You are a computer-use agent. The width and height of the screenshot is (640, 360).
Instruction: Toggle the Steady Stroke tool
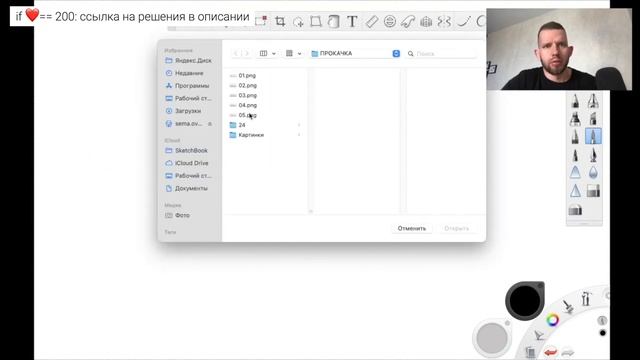[464, 21]
